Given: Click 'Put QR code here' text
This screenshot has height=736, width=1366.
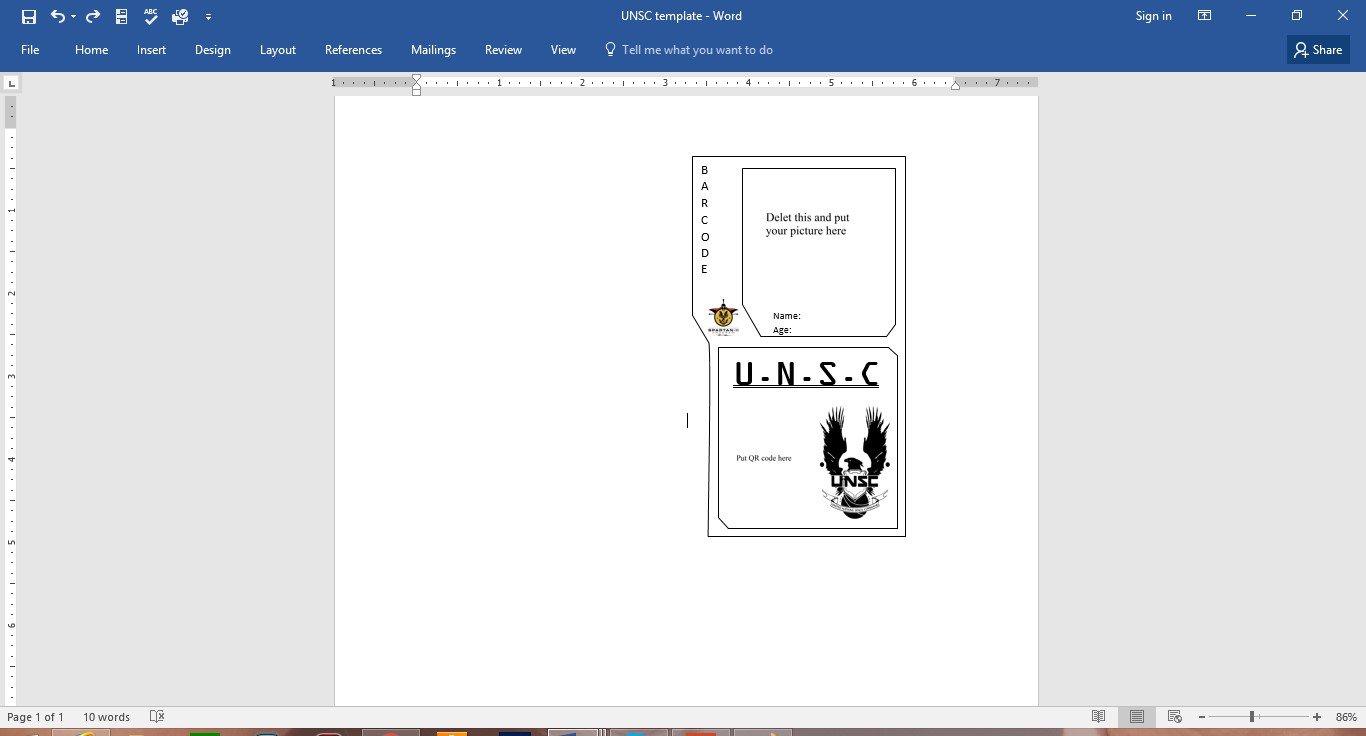Looking at the screenshot, I should (x=764, y=458).
